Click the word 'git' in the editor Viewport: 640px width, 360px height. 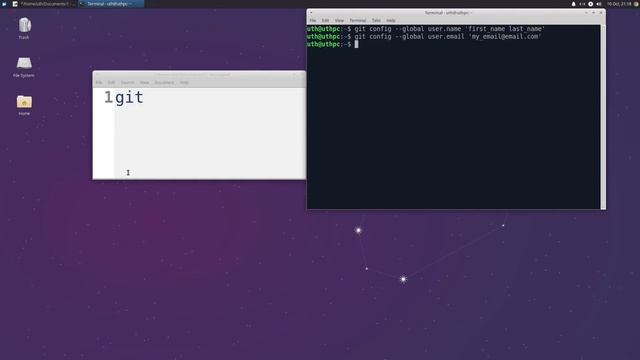click(x=129, y=98)
